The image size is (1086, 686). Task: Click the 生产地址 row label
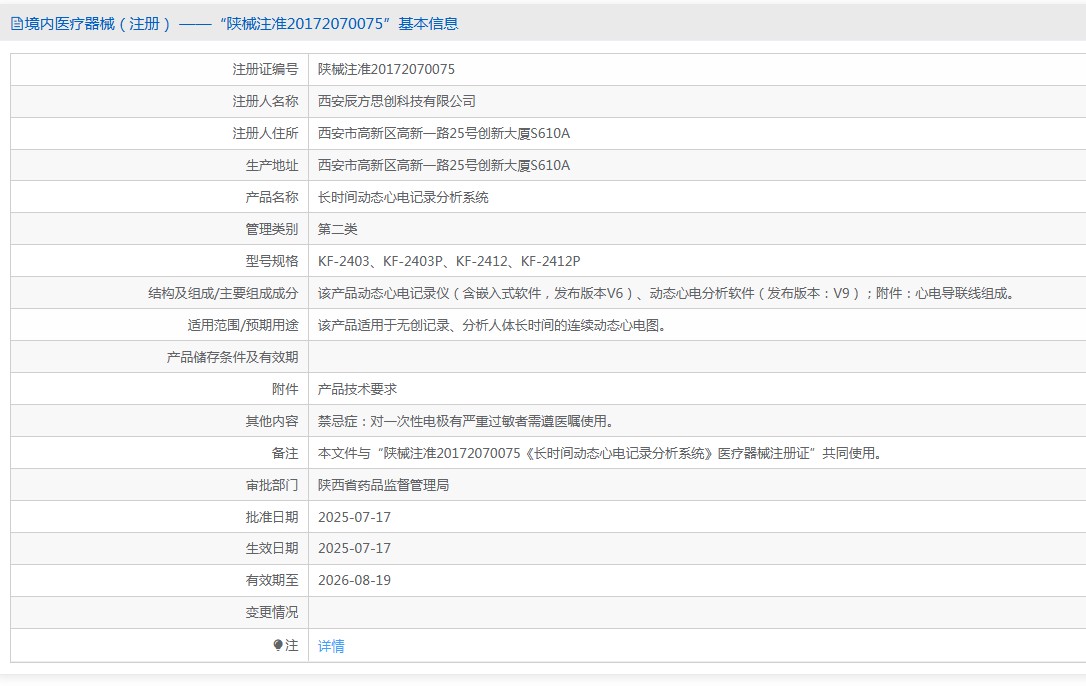(x=271, y=166)
